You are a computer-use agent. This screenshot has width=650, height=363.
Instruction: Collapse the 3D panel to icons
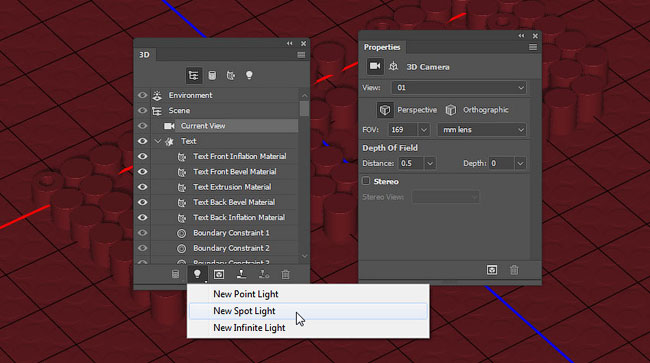point(289,43)
